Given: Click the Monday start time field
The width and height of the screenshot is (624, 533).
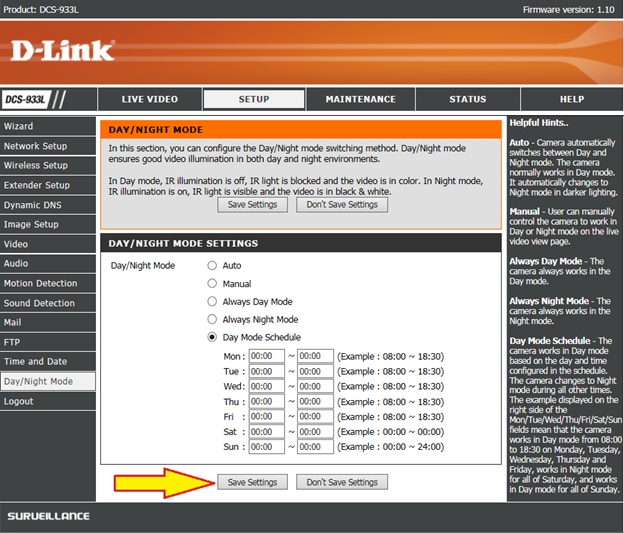Looking at the screenshot, I should (x=267, y=356).
